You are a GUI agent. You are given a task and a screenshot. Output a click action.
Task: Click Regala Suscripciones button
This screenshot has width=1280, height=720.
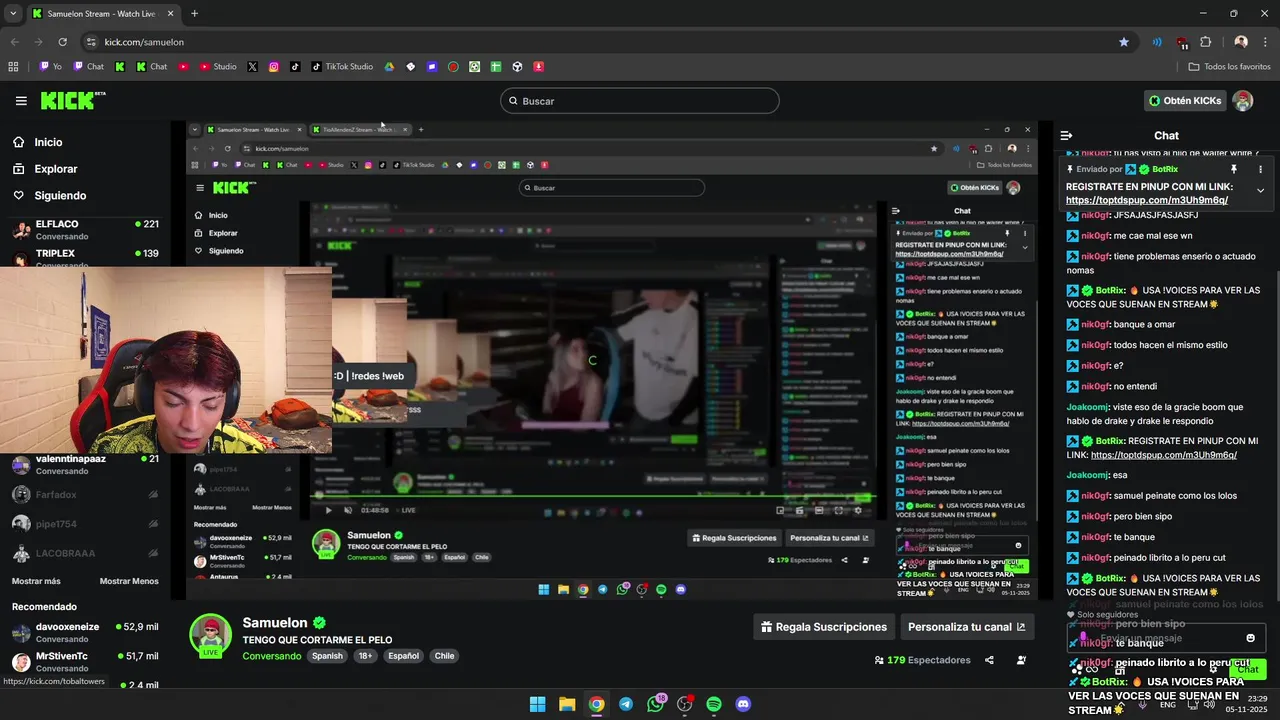click(824, 627)
